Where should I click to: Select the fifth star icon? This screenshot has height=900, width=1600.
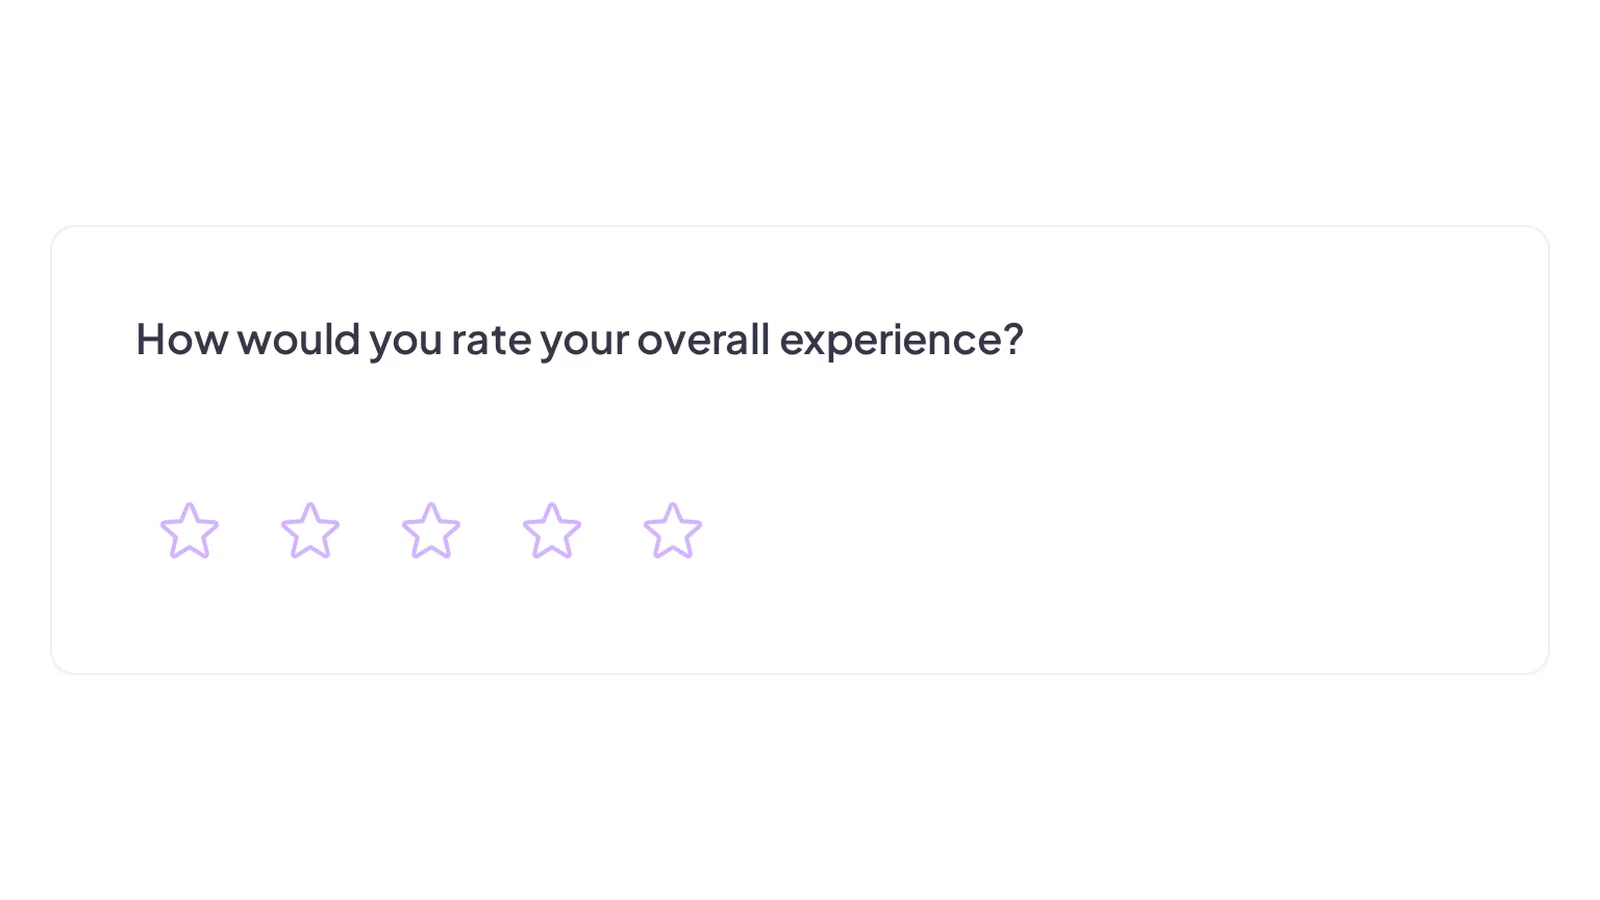coord(673,531)
